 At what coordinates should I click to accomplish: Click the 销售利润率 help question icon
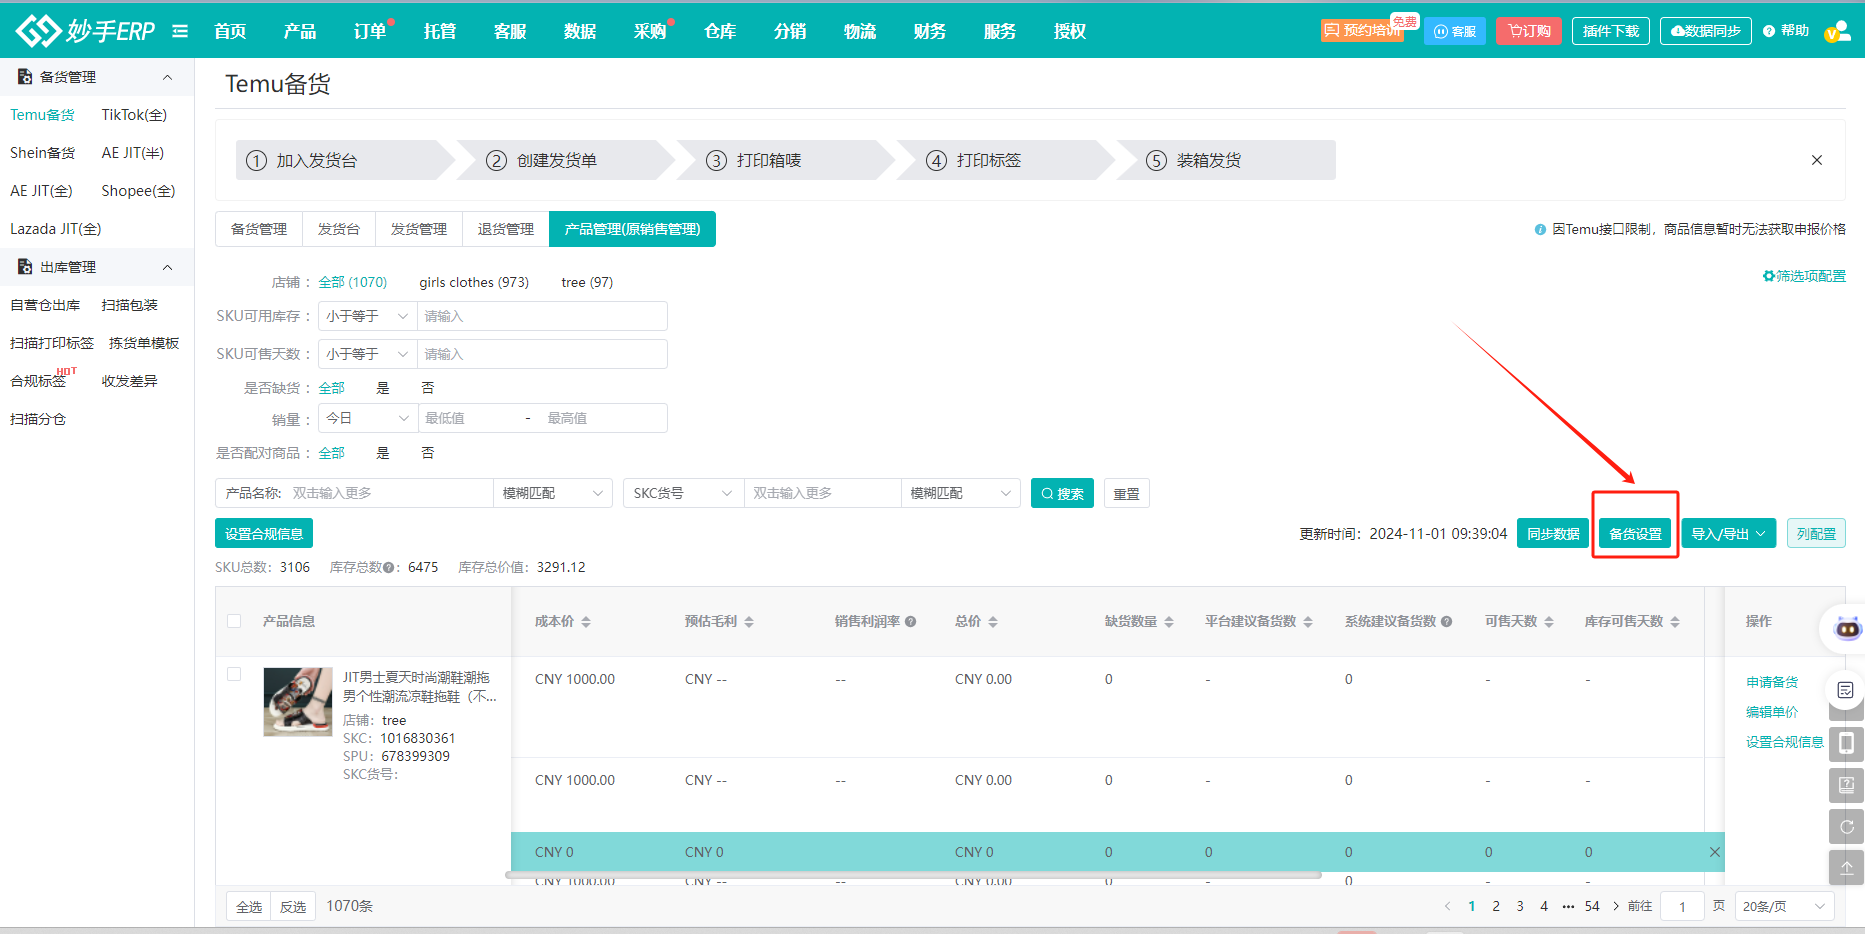pos(911,622)
